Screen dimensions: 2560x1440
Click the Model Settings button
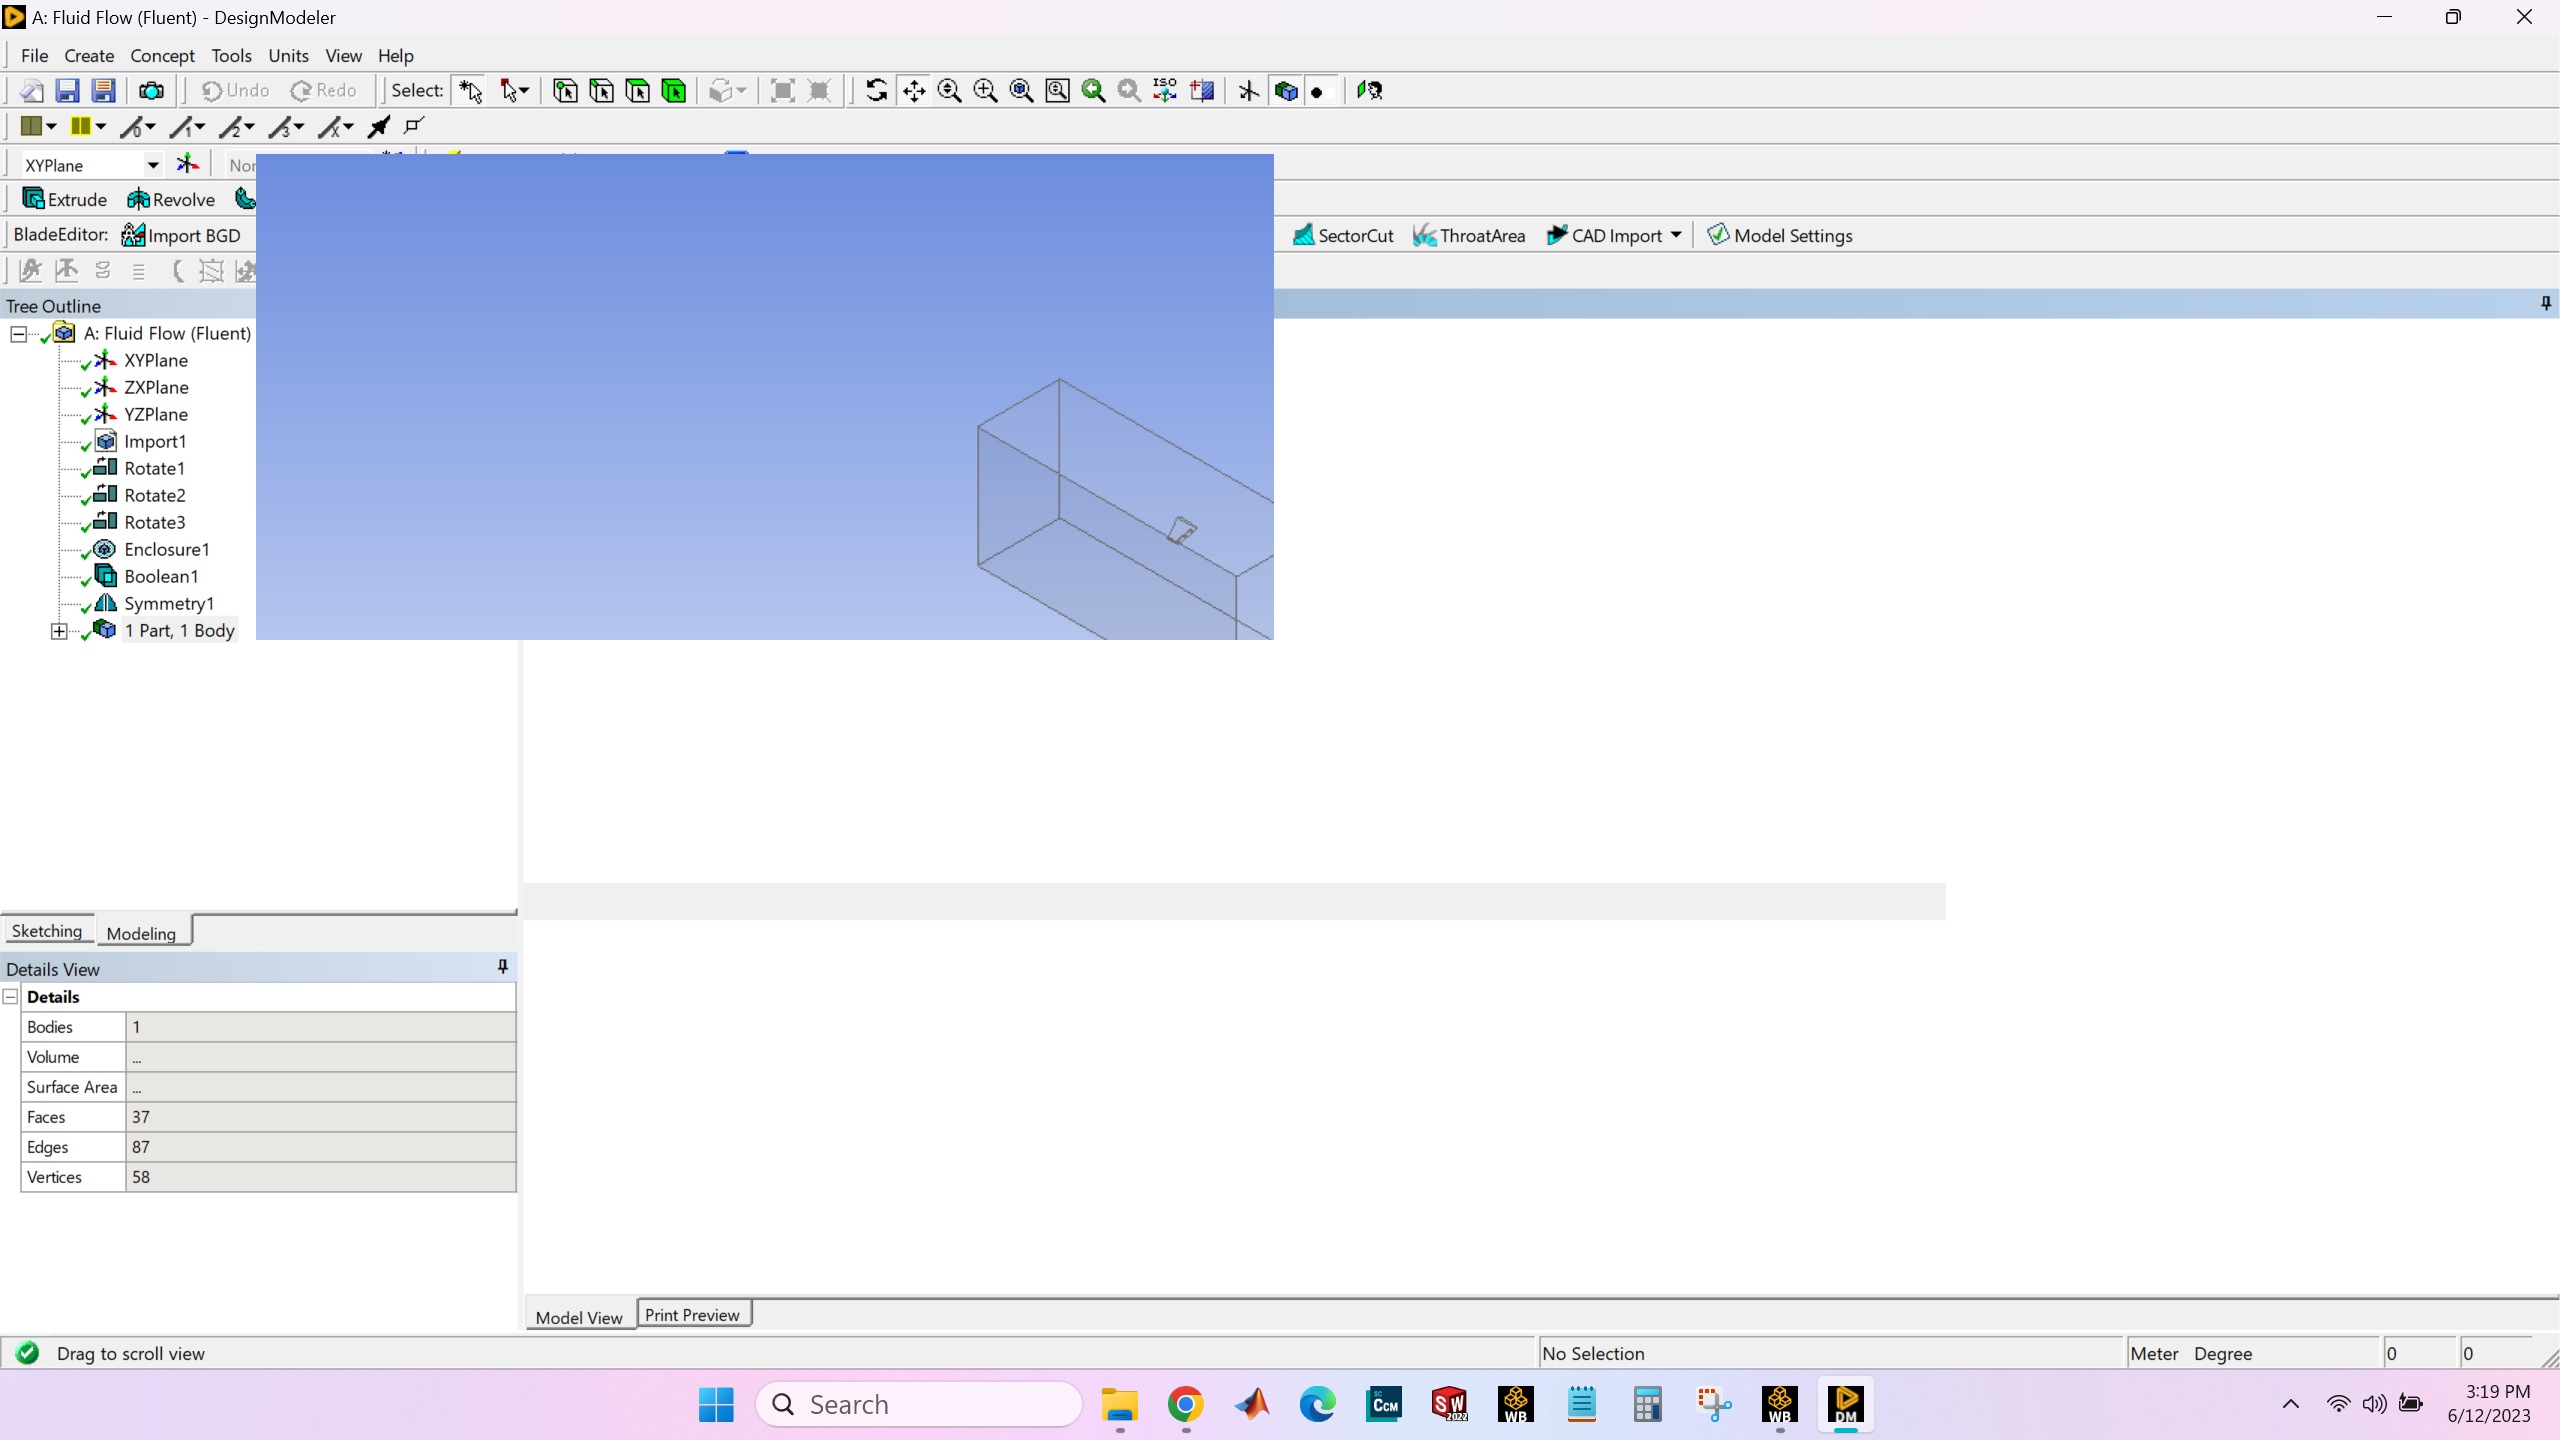point(1780,235)
